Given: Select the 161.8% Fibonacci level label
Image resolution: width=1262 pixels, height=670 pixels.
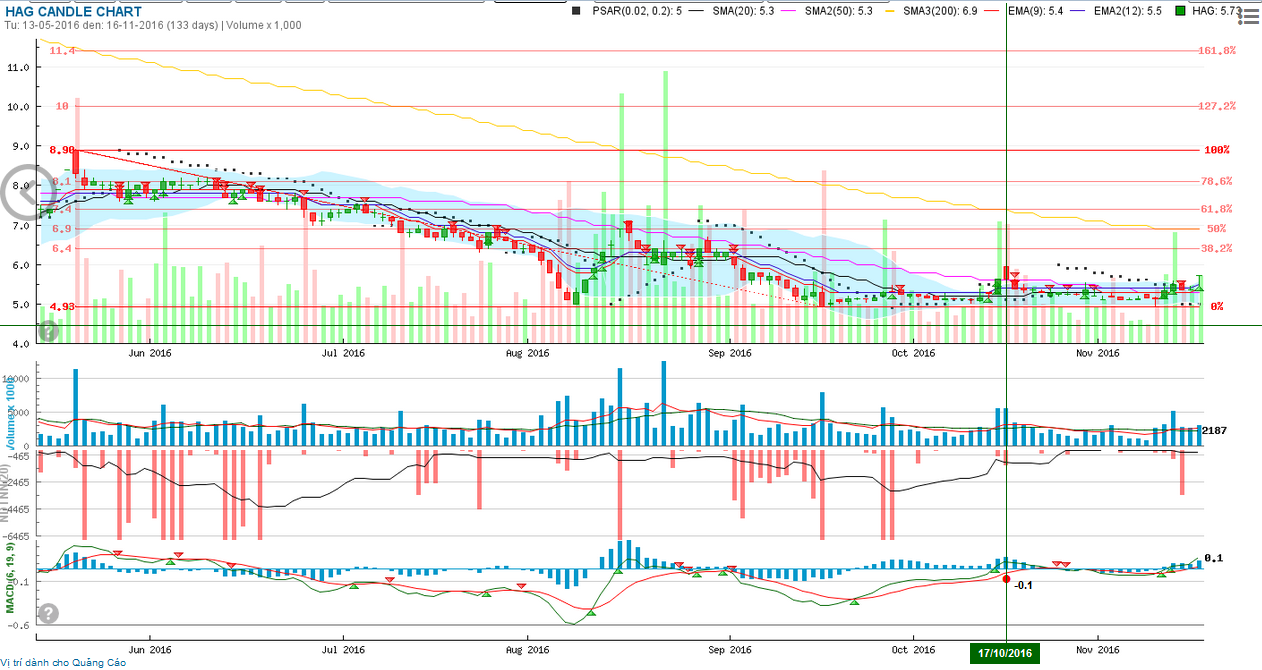Looking at the screenshot, I should coord(1217,50).
